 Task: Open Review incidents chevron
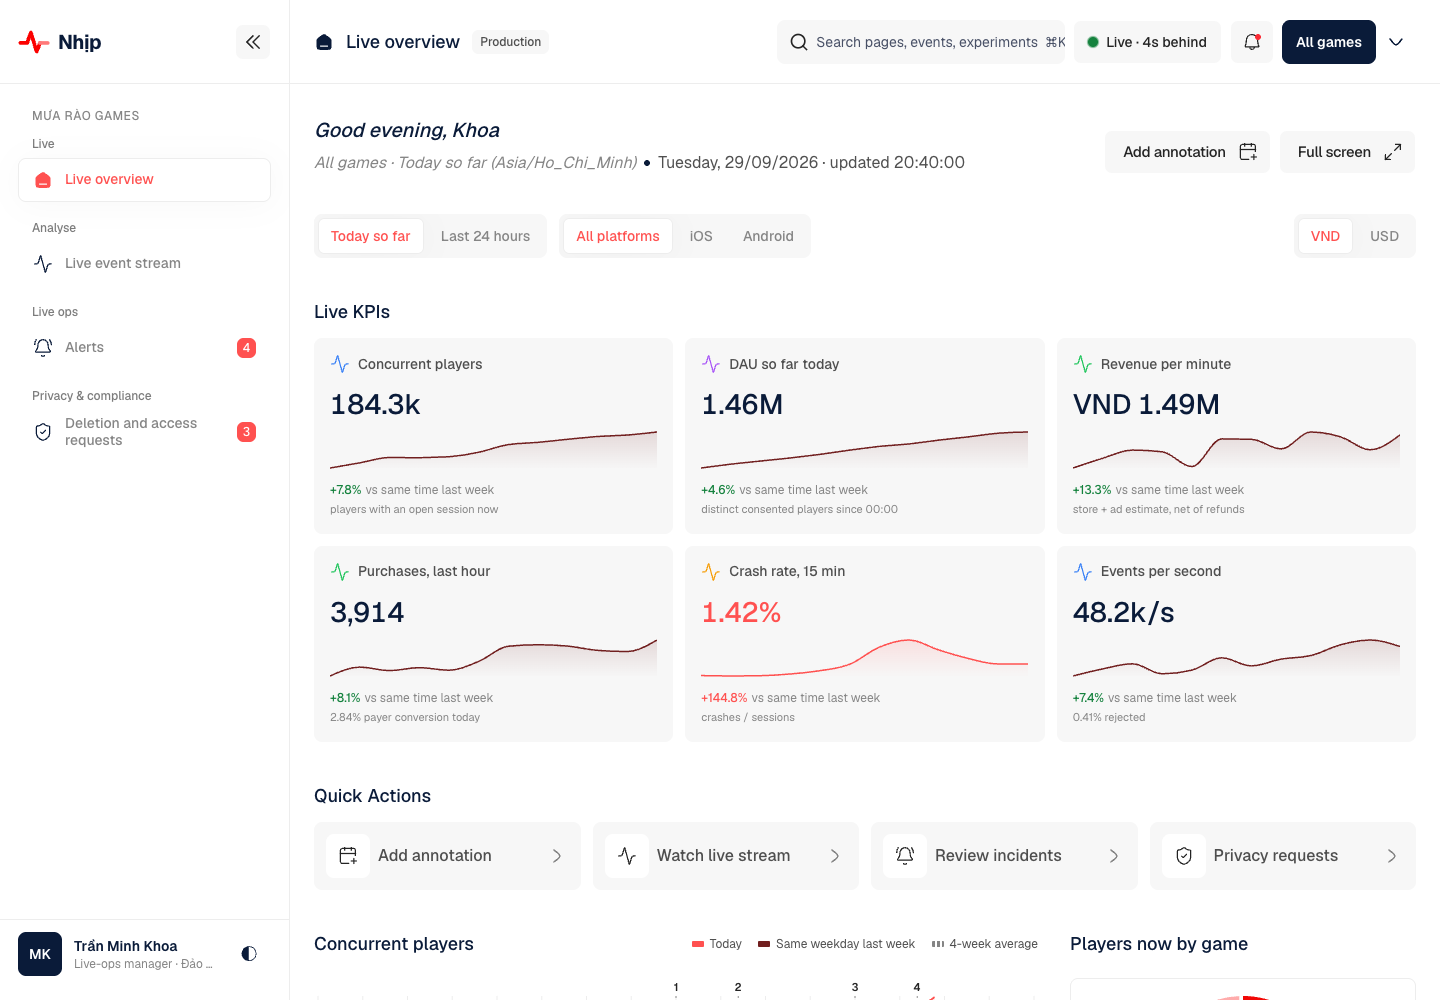point(1114,856)
